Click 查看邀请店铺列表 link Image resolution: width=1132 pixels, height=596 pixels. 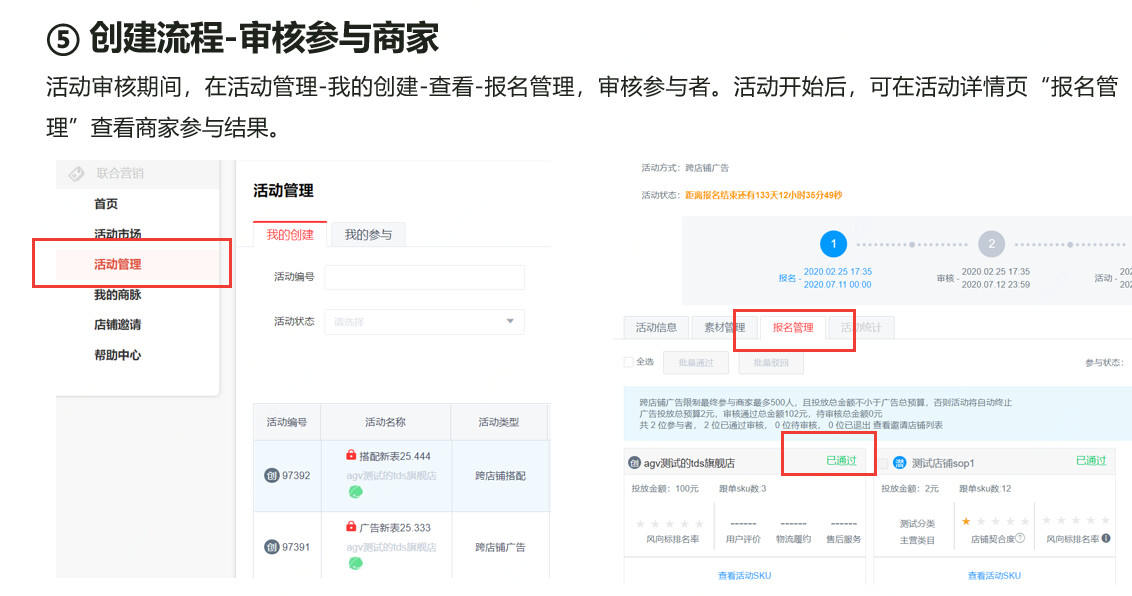coord(907,425)
